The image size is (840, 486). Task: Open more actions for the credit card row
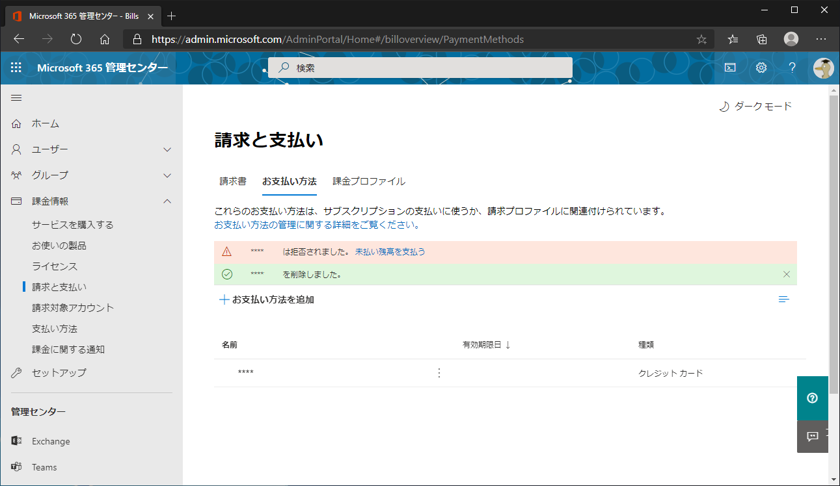coord(439,373)
